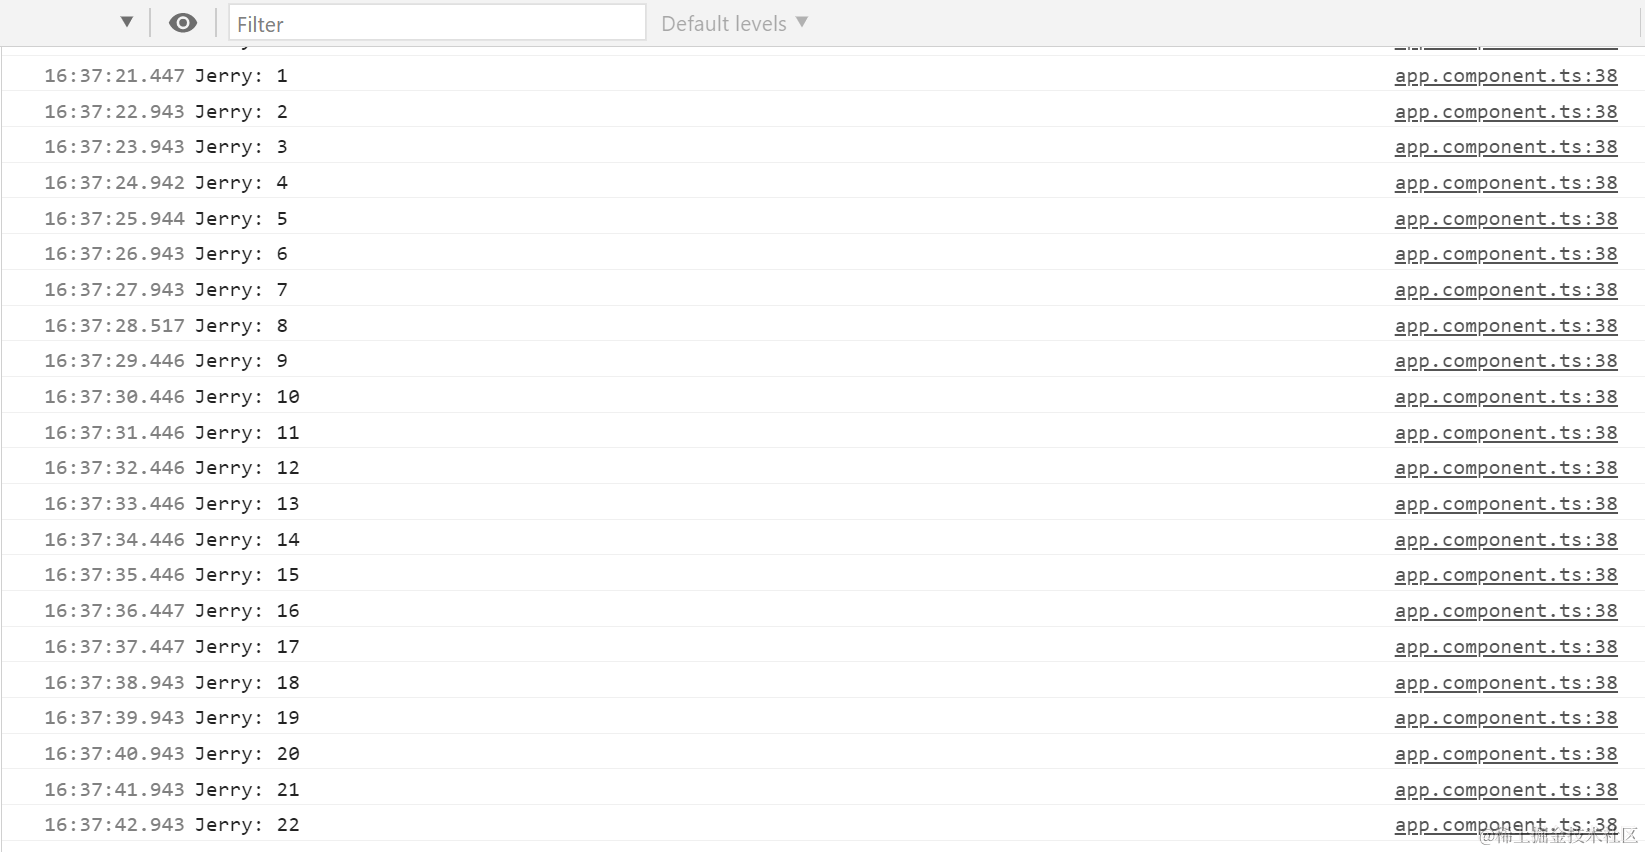
Task: Open app.component.ts:38 link for Jerry: 10
Action: pos(1506,397)
